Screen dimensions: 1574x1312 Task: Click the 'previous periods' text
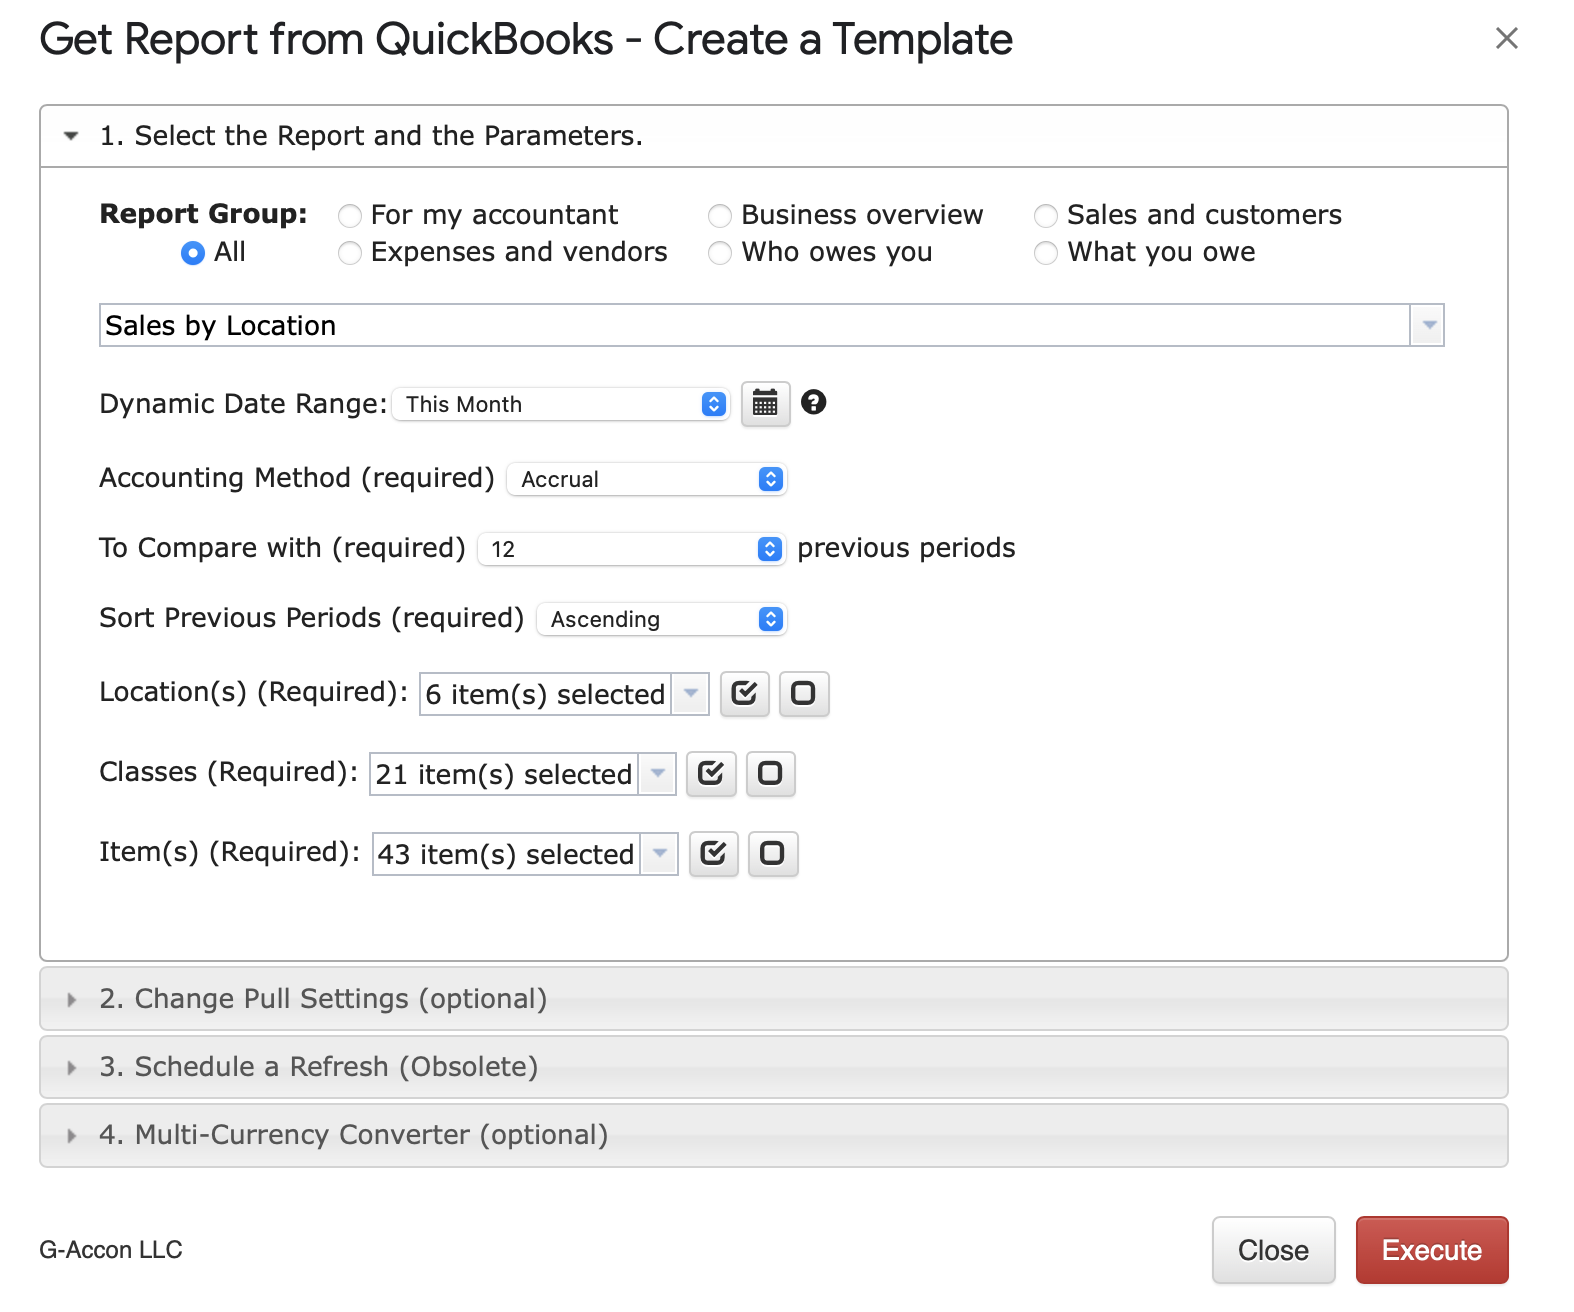[x=906, y=548]
